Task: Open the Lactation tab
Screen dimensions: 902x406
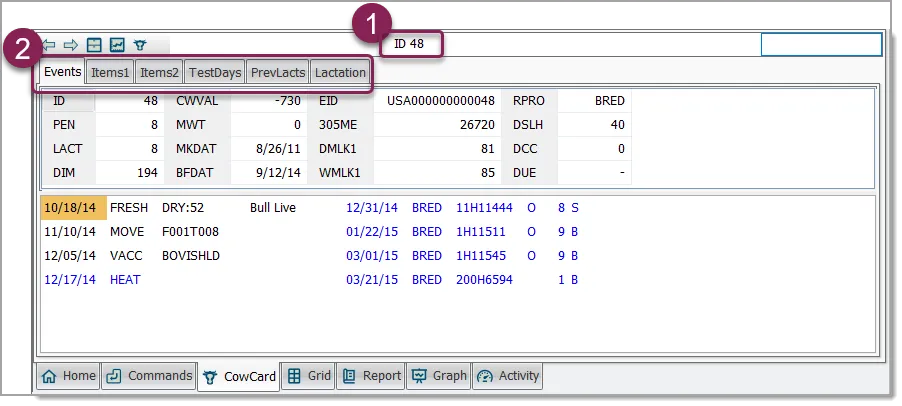Action: pos(340,72)
